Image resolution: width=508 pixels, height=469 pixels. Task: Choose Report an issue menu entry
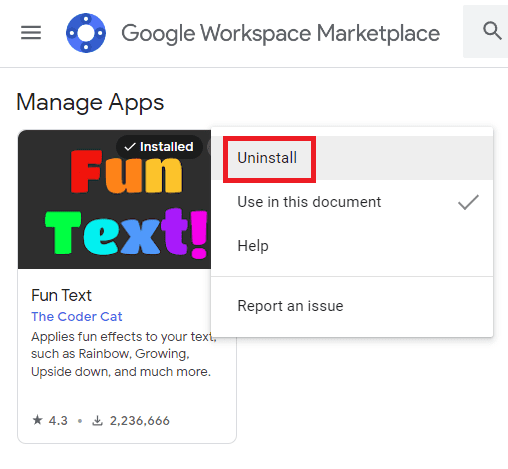coord(352,306)
